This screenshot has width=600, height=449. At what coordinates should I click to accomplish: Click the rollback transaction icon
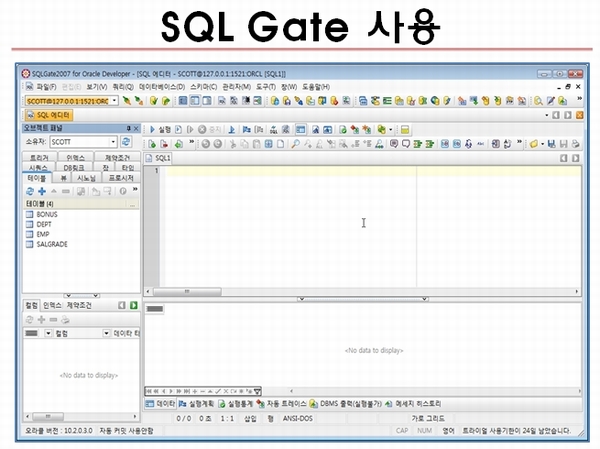coord(166,101)
